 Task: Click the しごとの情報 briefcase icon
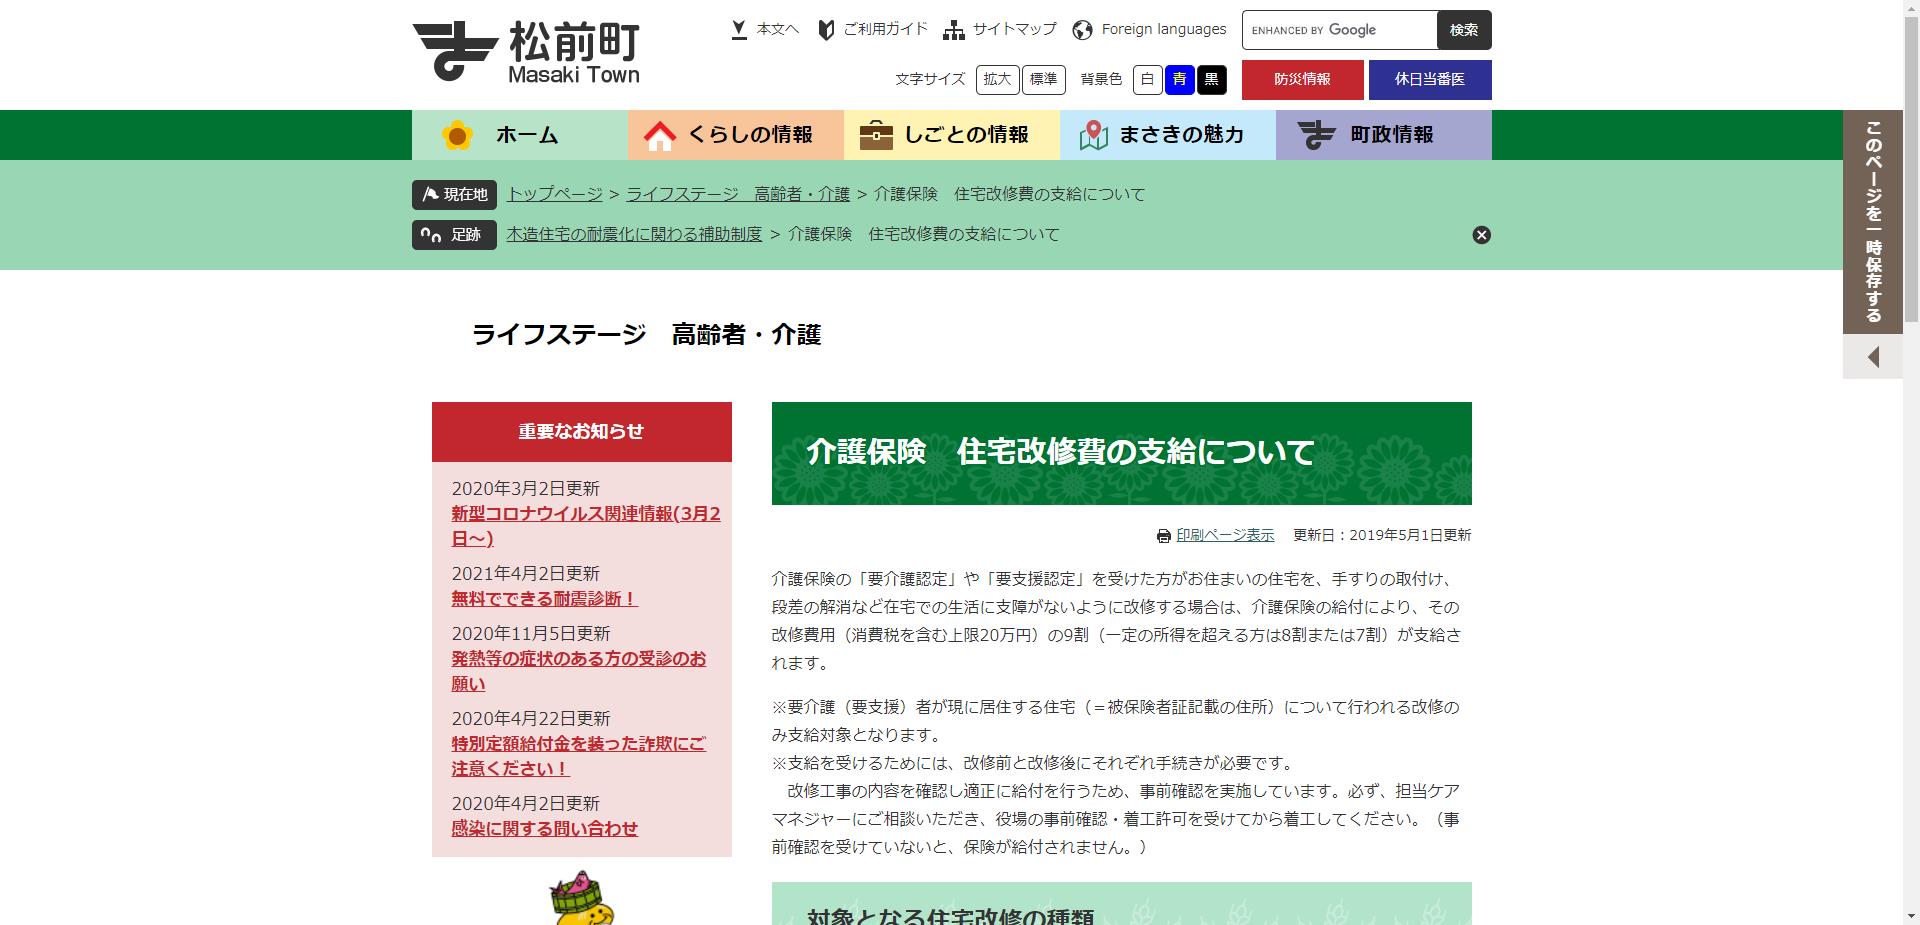[x=875, y=134]
